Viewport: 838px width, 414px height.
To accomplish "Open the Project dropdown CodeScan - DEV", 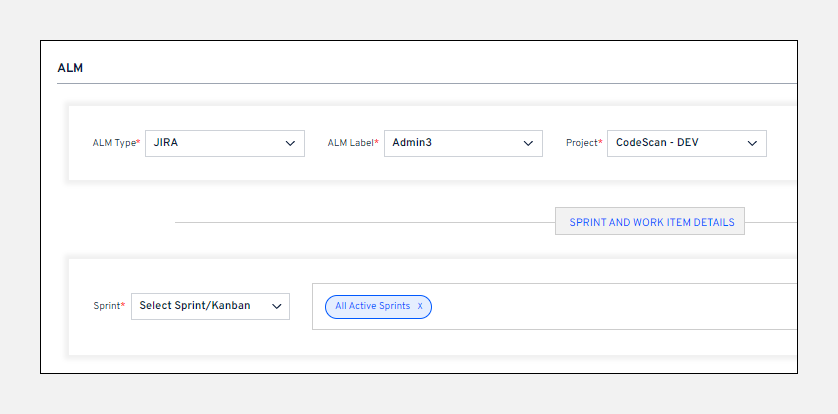I will coord(686,143).
